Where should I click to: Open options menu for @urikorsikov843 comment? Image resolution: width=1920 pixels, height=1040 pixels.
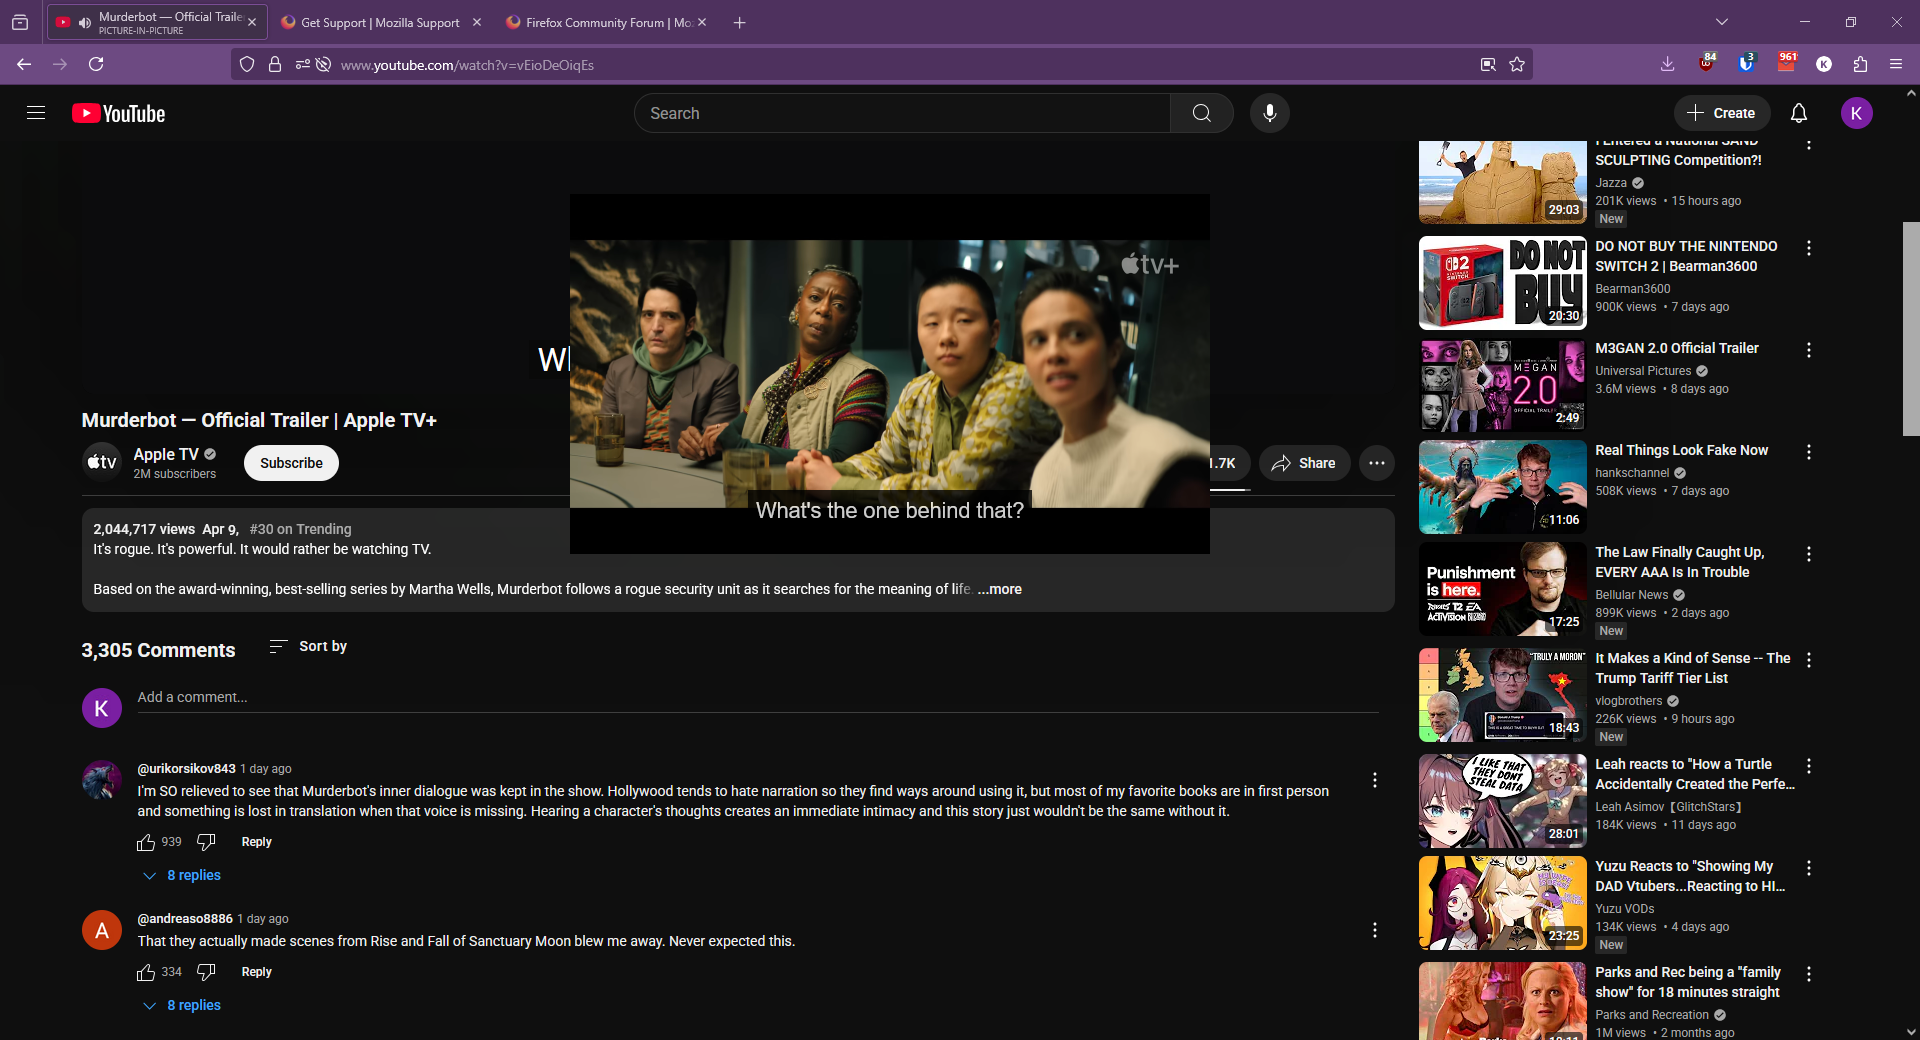click(1375, 780)
